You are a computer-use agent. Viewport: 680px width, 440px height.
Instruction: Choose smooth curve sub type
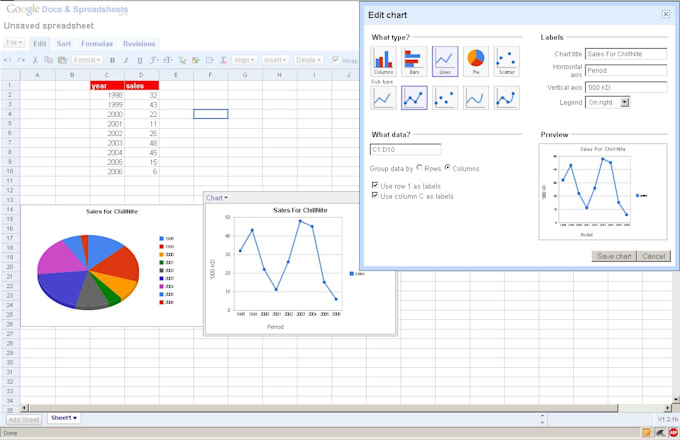click(476, 98)
